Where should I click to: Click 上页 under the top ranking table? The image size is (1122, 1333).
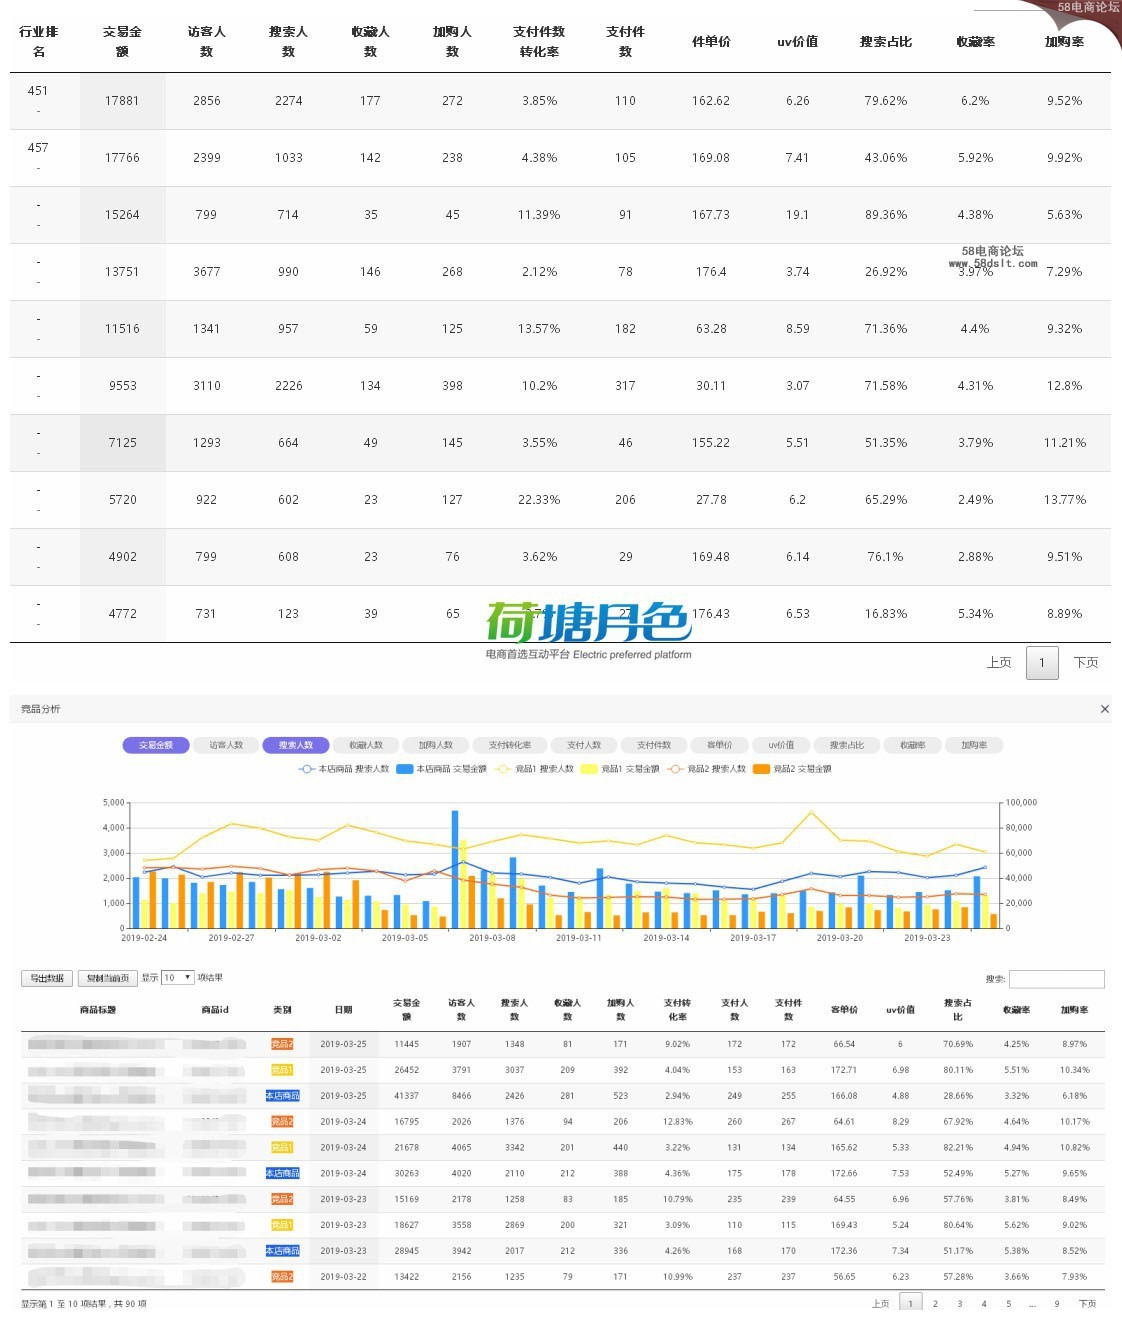point(999,662)
